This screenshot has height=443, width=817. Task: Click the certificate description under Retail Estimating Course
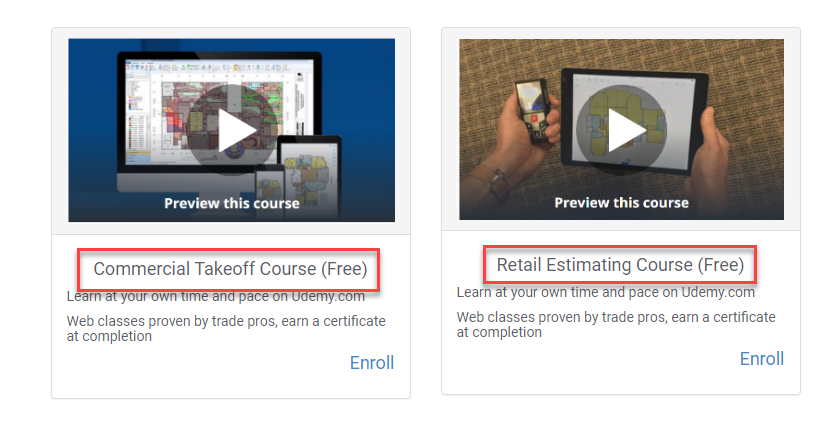click(x=616, y=325)
